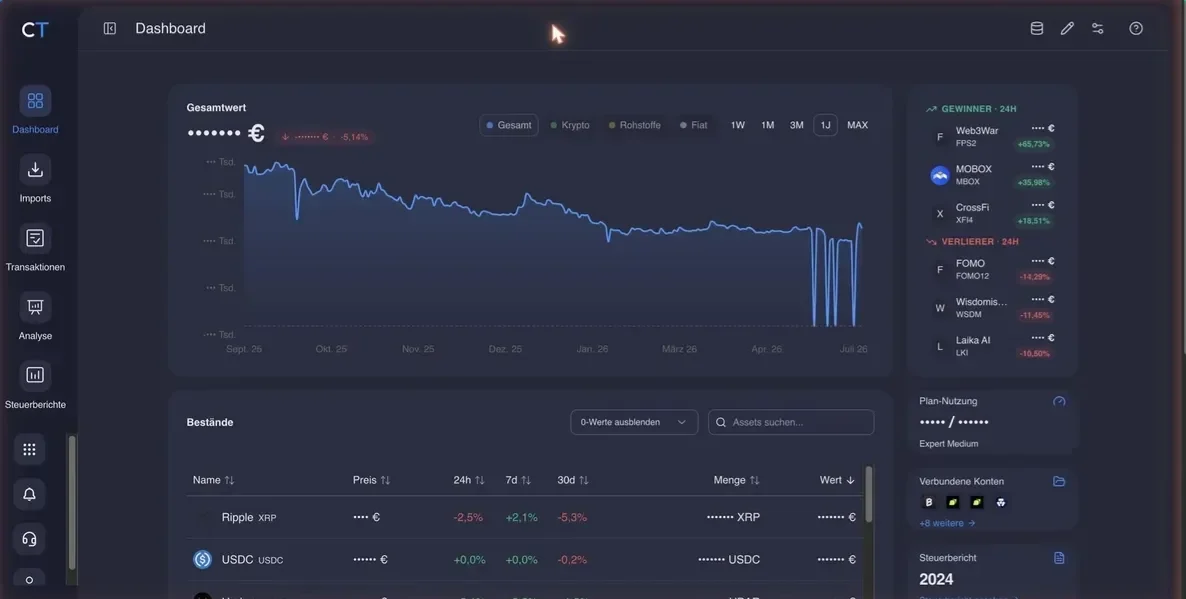This screenshot has height=599, width=1186.
Task: Click the USDC coin icon
Action: pos(202,560)
